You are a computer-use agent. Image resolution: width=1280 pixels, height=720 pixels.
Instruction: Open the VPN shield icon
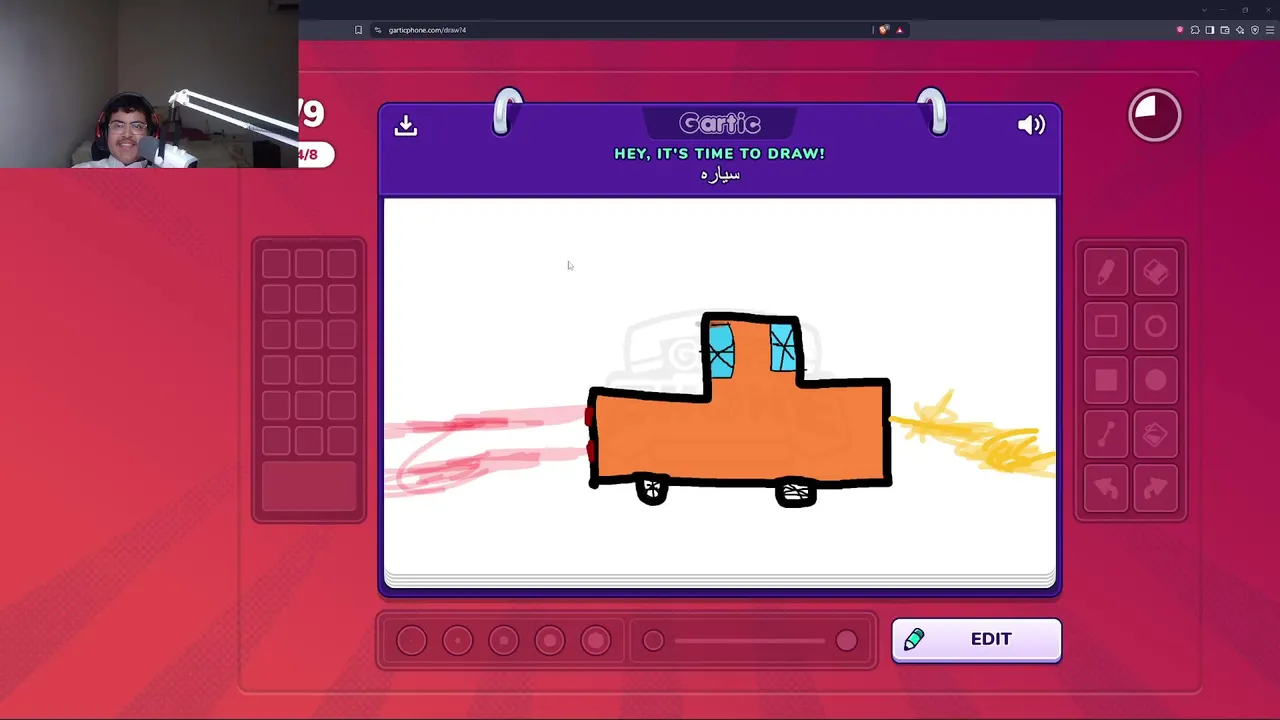pyautogui.click(x=1255, y=30)
